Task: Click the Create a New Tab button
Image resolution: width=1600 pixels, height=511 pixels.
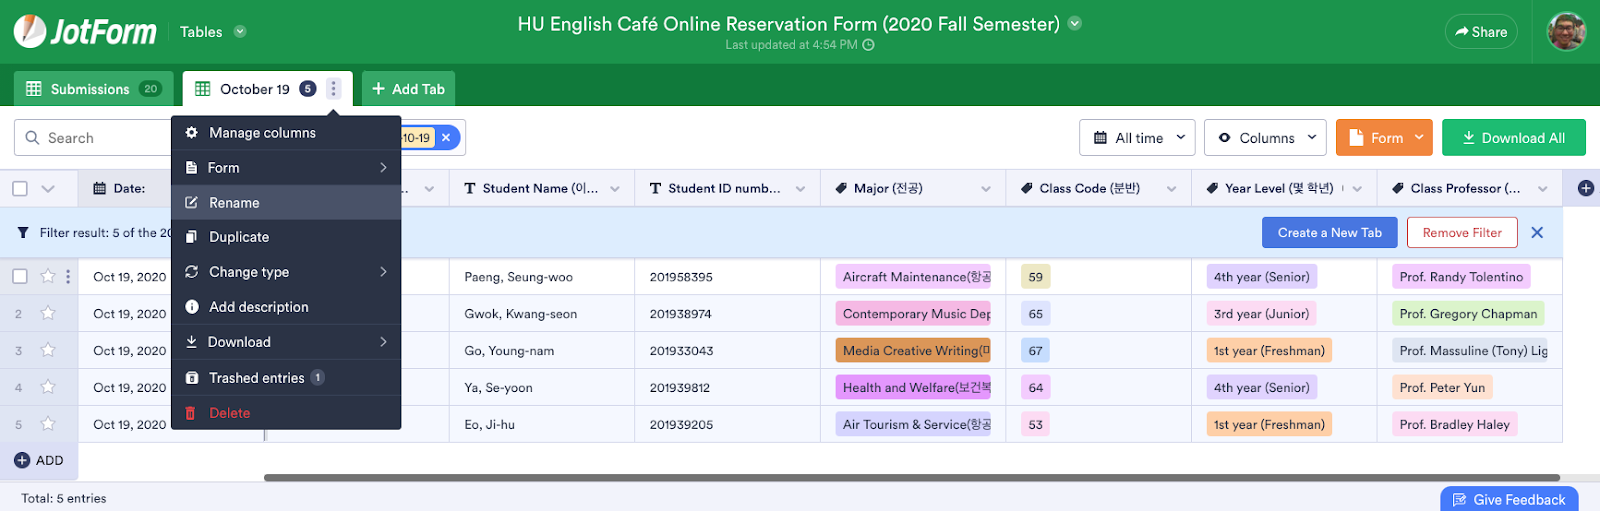Action: tap(1329, 233)
